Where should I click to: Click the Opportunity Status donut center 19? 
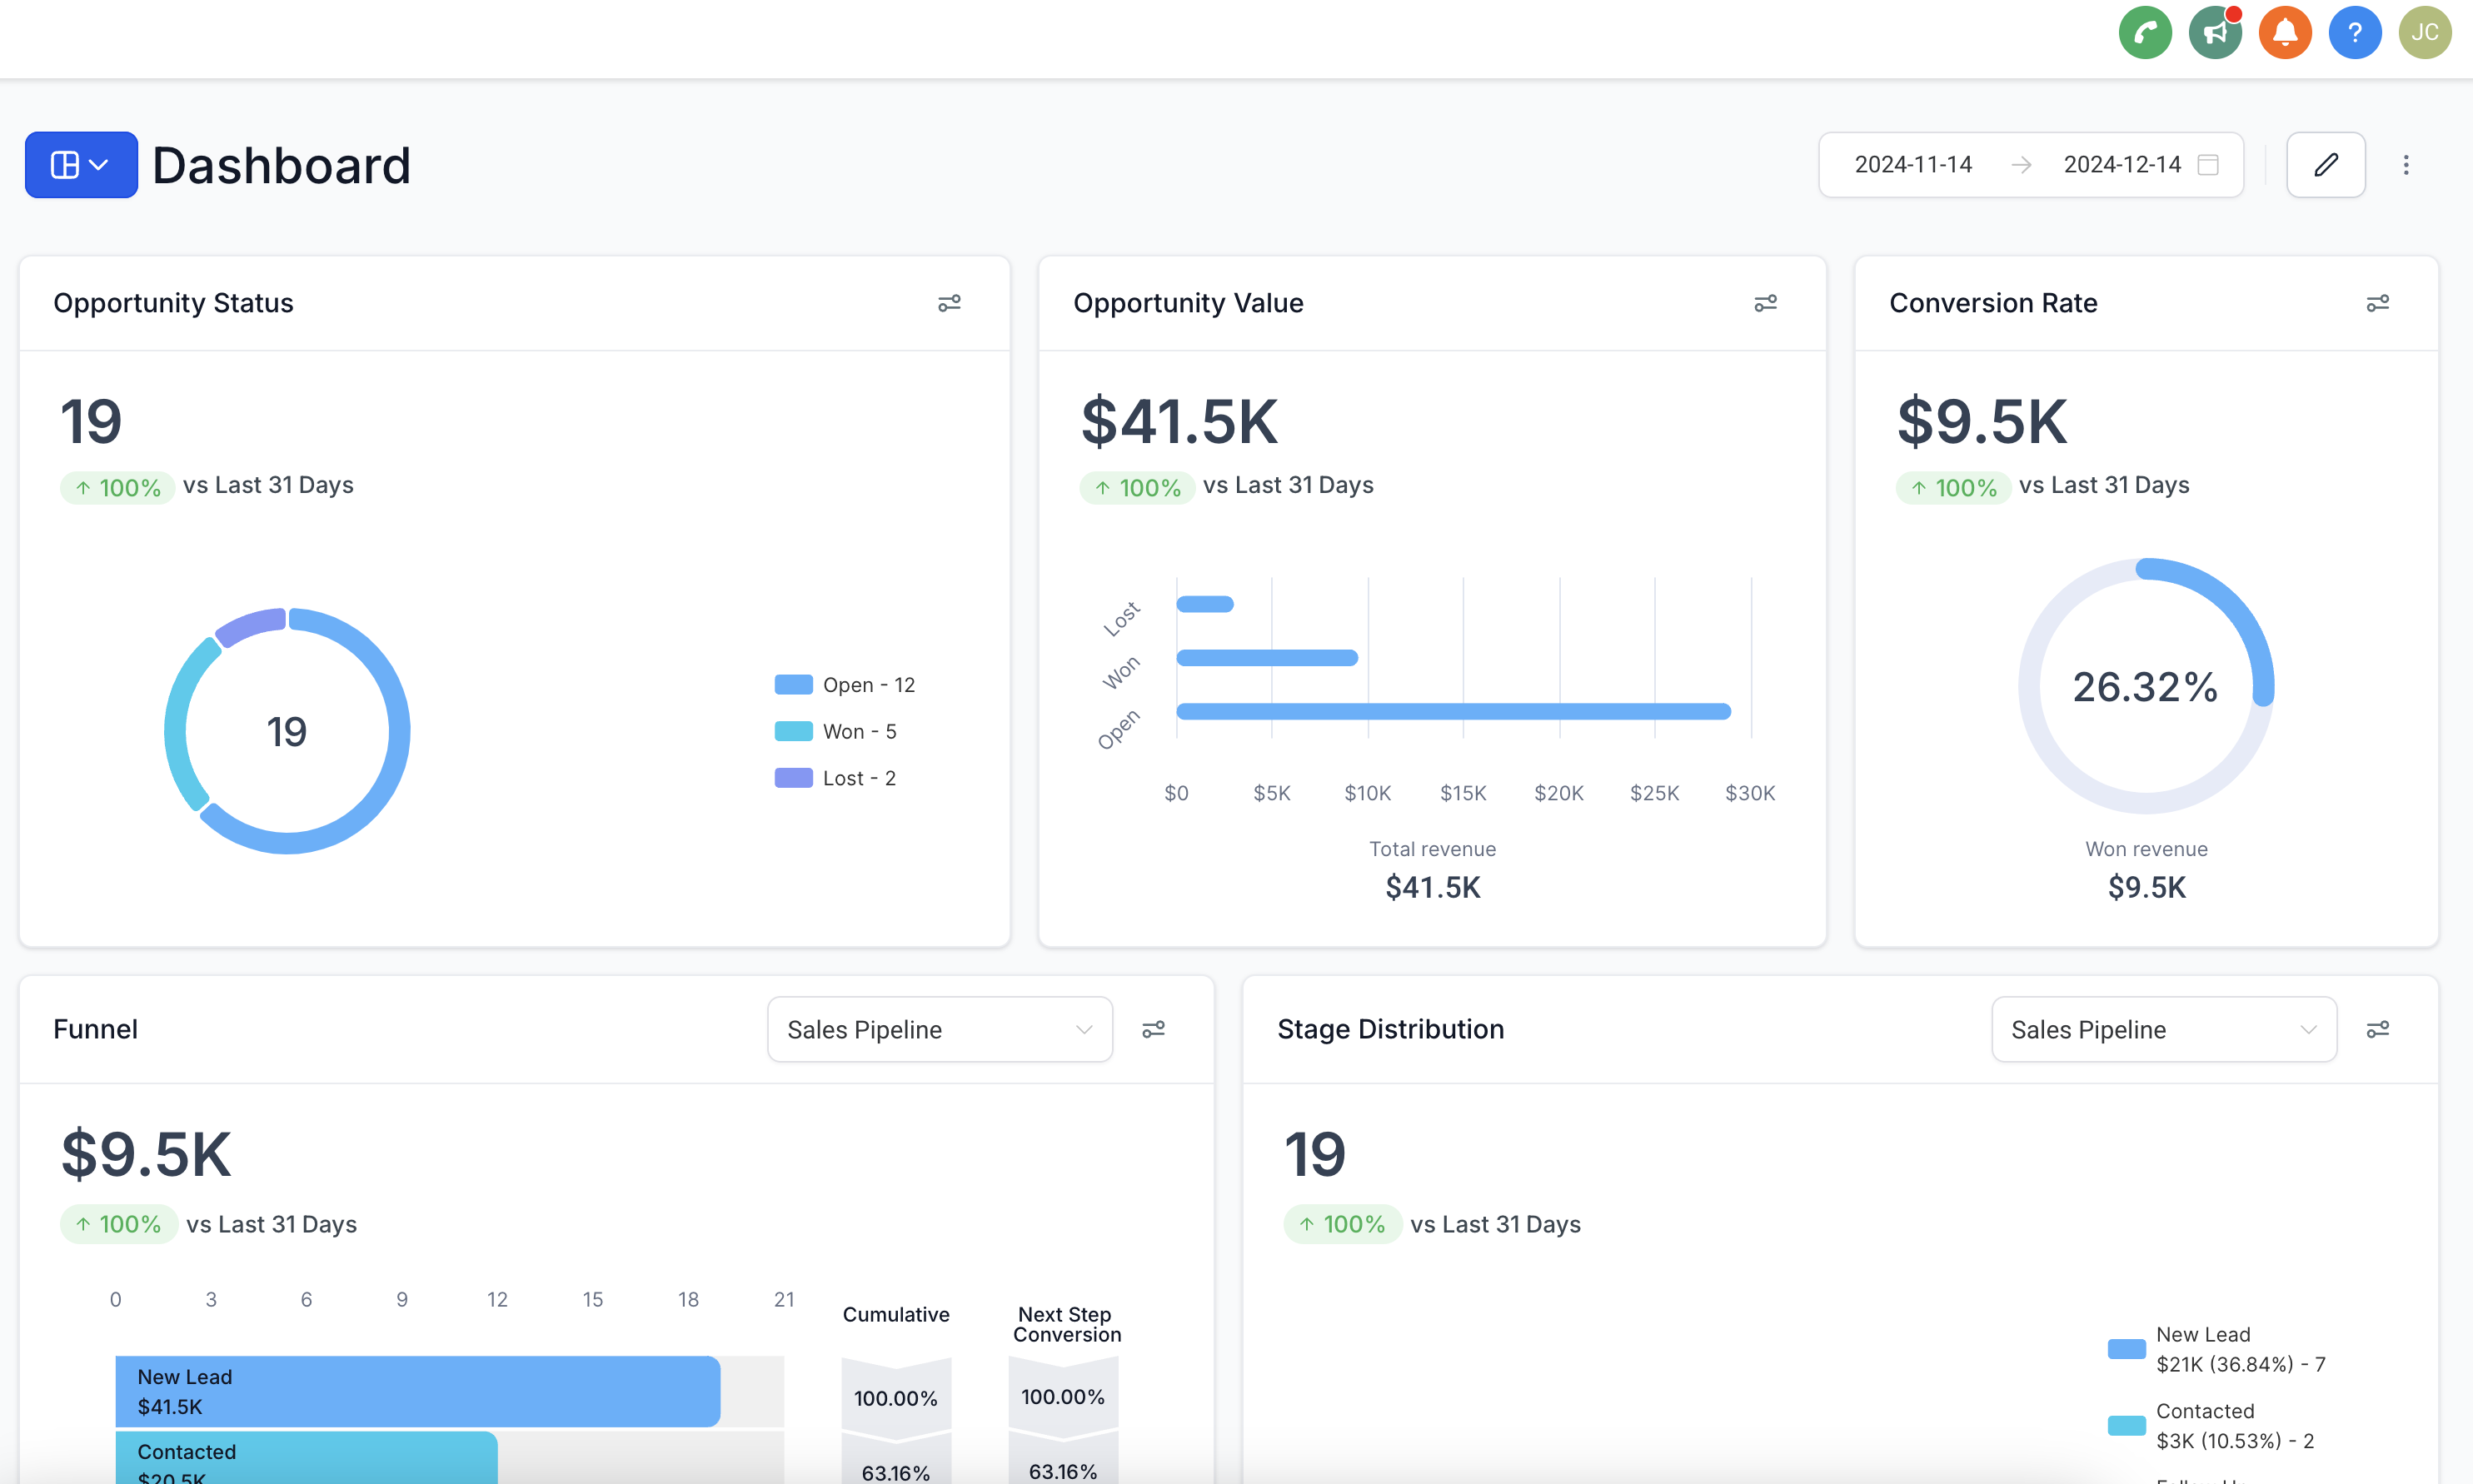point(287,732)
